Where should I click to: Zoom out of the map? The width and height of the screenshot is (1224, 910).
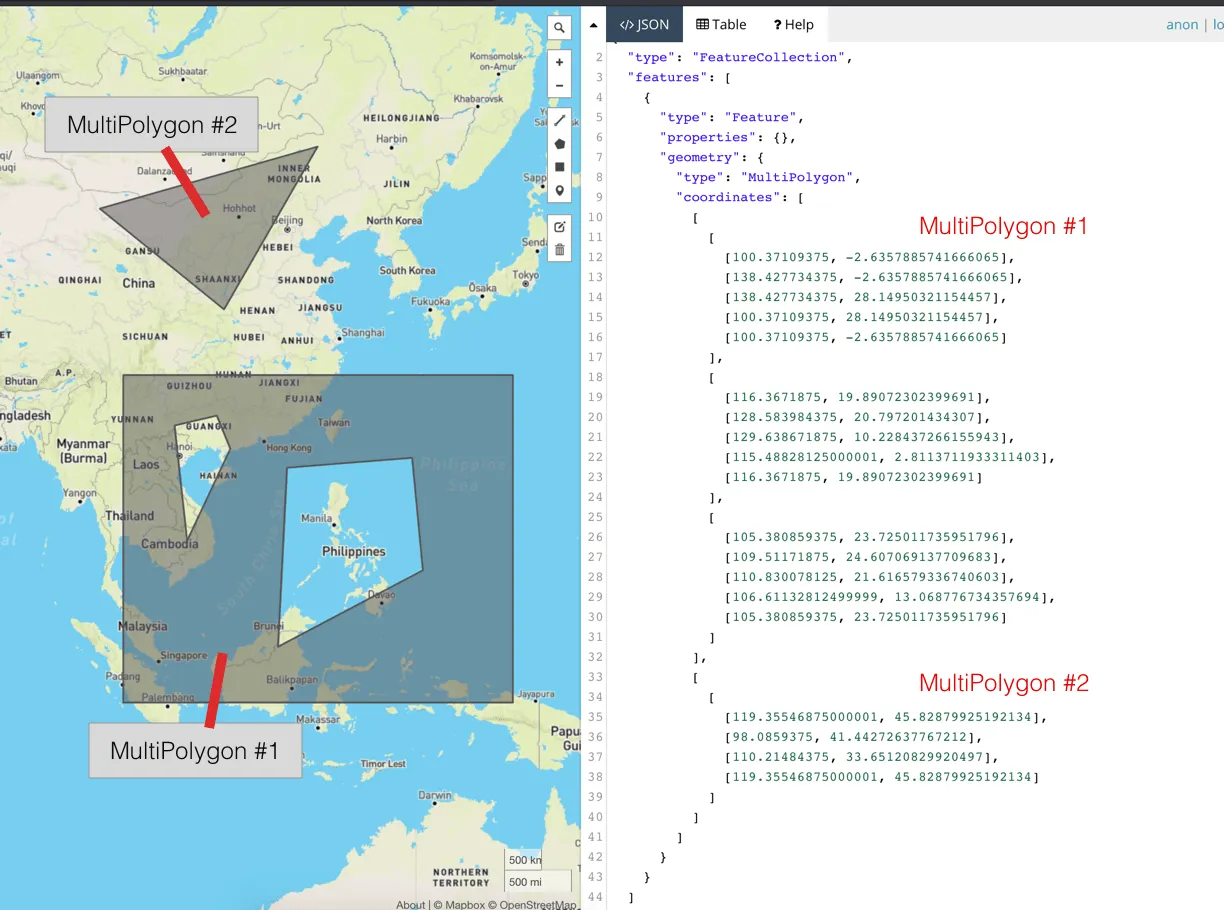click(559, 86)
